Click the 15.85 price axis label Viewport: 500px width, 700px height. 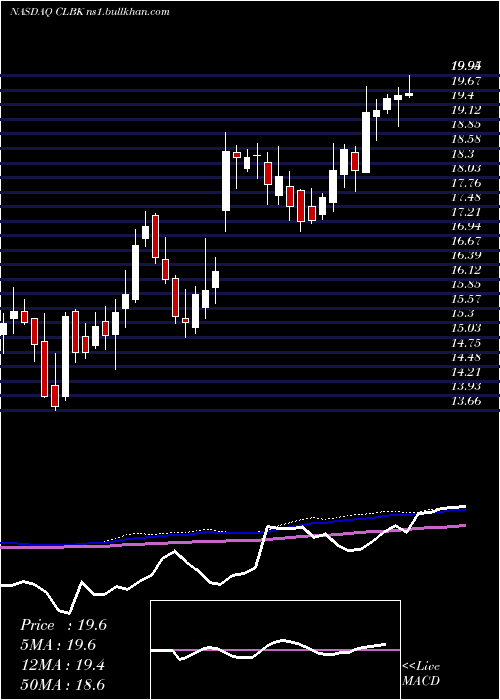[x=466, y=284]
